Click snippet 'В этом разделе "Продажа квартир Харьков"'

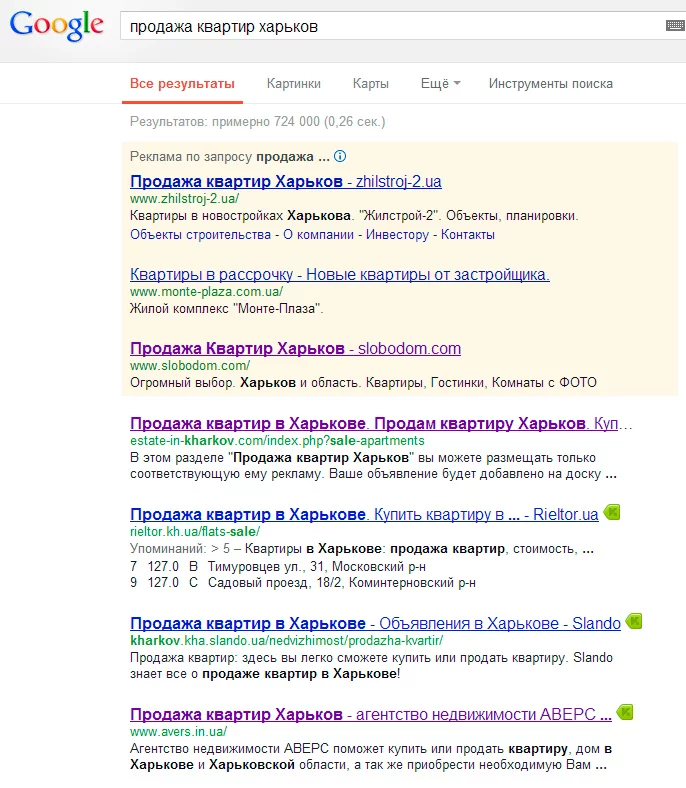pos(373,466)
